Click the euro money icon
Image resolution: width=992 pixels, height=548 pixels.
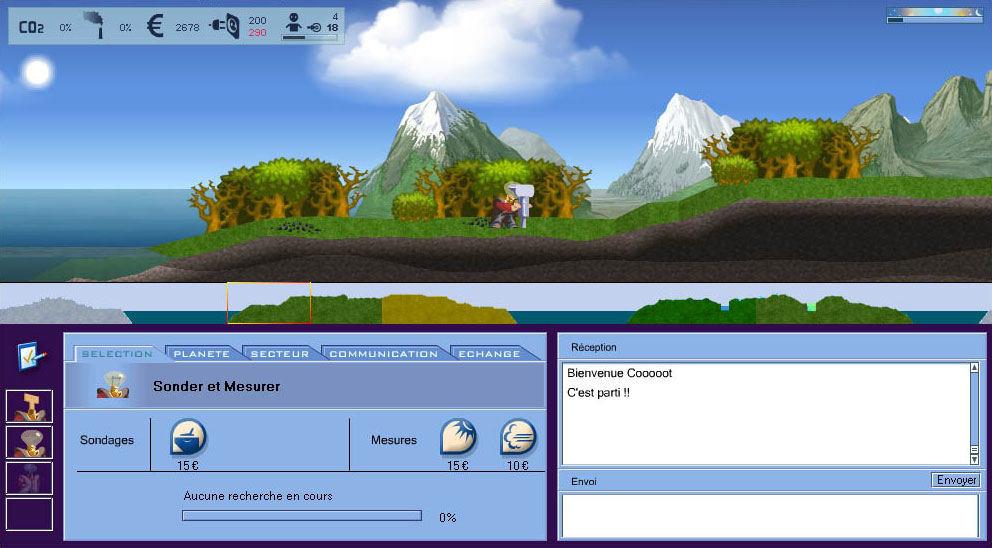154,27
